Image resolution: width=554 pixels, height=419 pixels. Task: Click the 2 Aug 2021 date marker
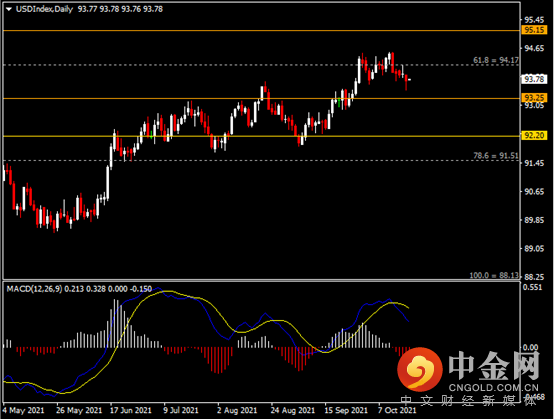pyautogui.click(x=237, y=411)
